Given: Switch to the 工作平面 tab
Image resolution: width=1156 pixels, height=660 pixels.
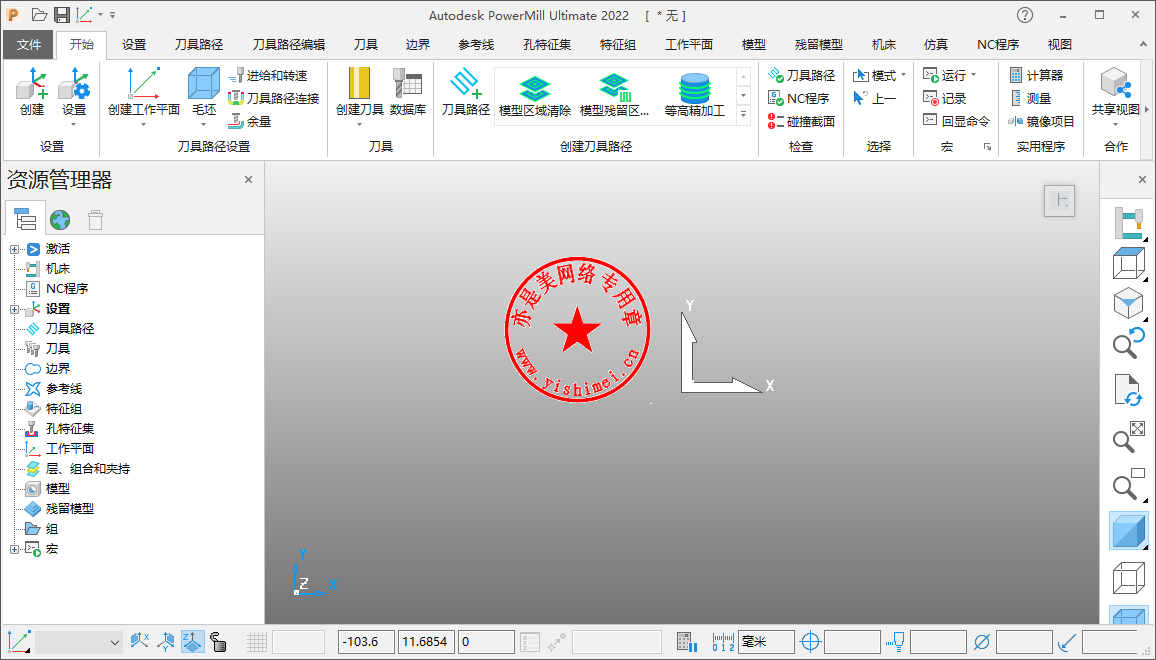Looking at the screenshot, I should point(688,44).
